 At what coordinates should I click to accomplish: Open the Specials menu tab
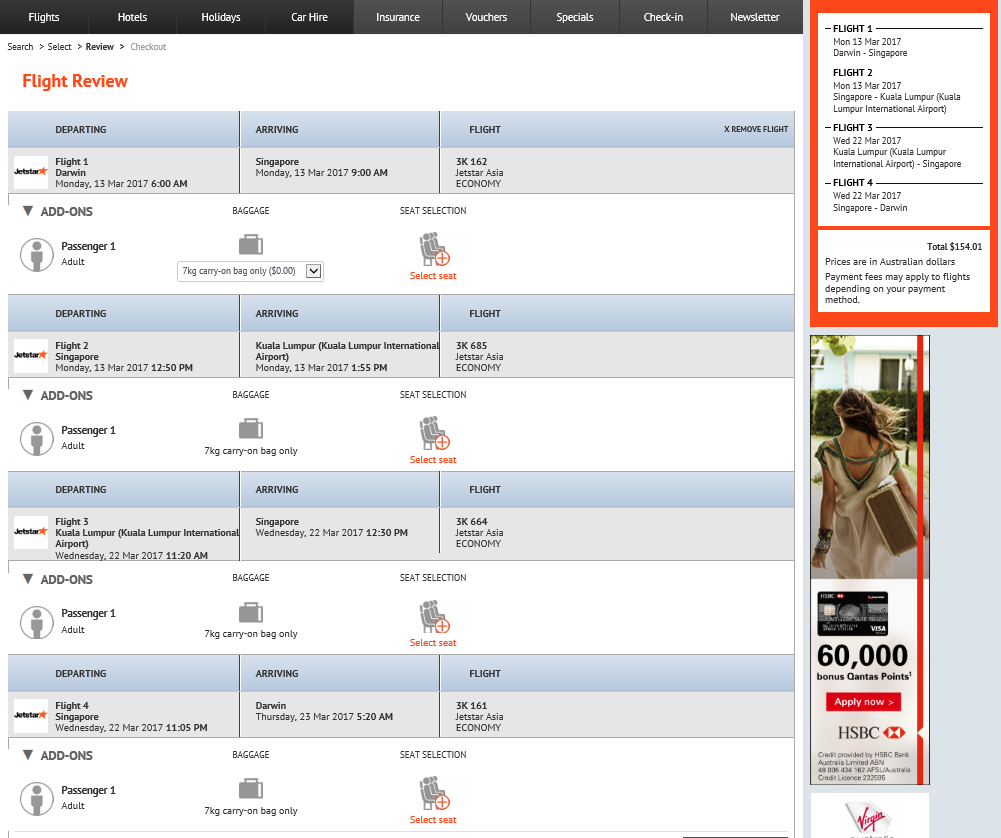pyautogui.click(x=575, y=17)
